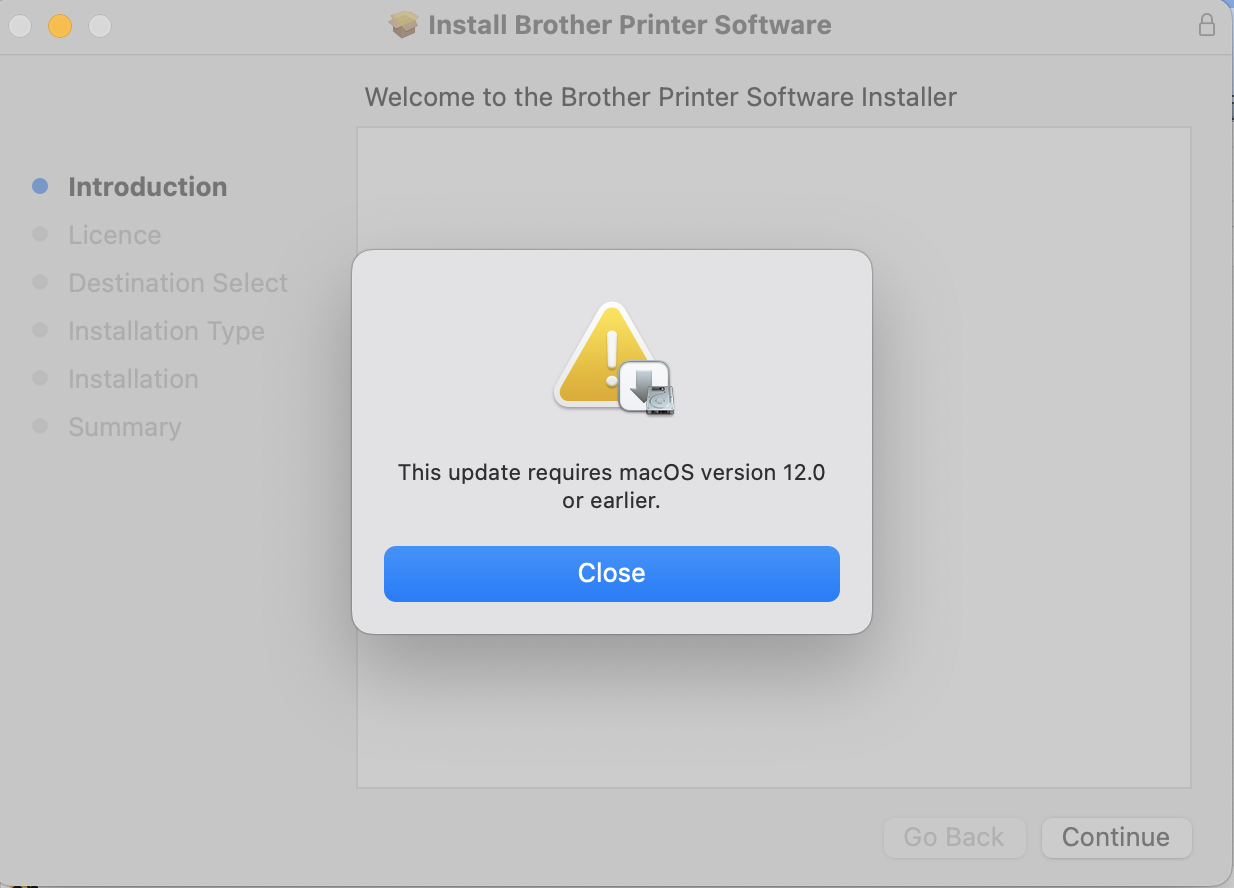This screenshot has width=1234, height=888.
Task: Click the Install Brother Printer Software window title
Action: click(x=629, y=25)
